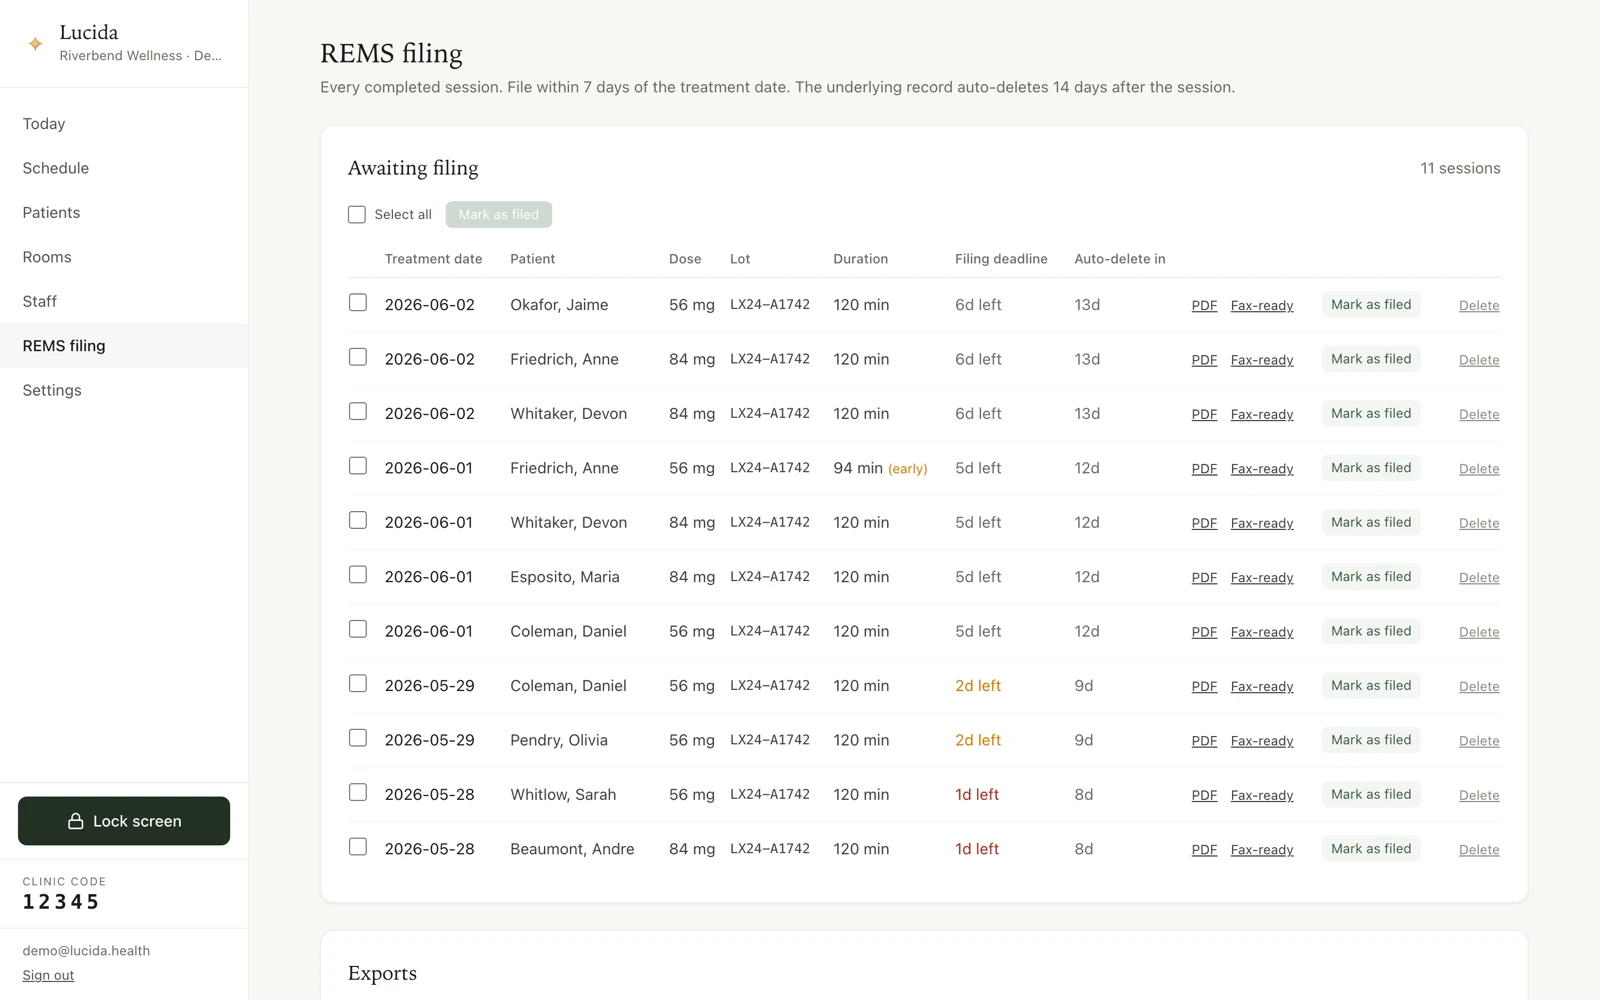Click patient name Esposito, Maria
Viewport: 1600px width, 1000px height.
[x=565, y=577]
